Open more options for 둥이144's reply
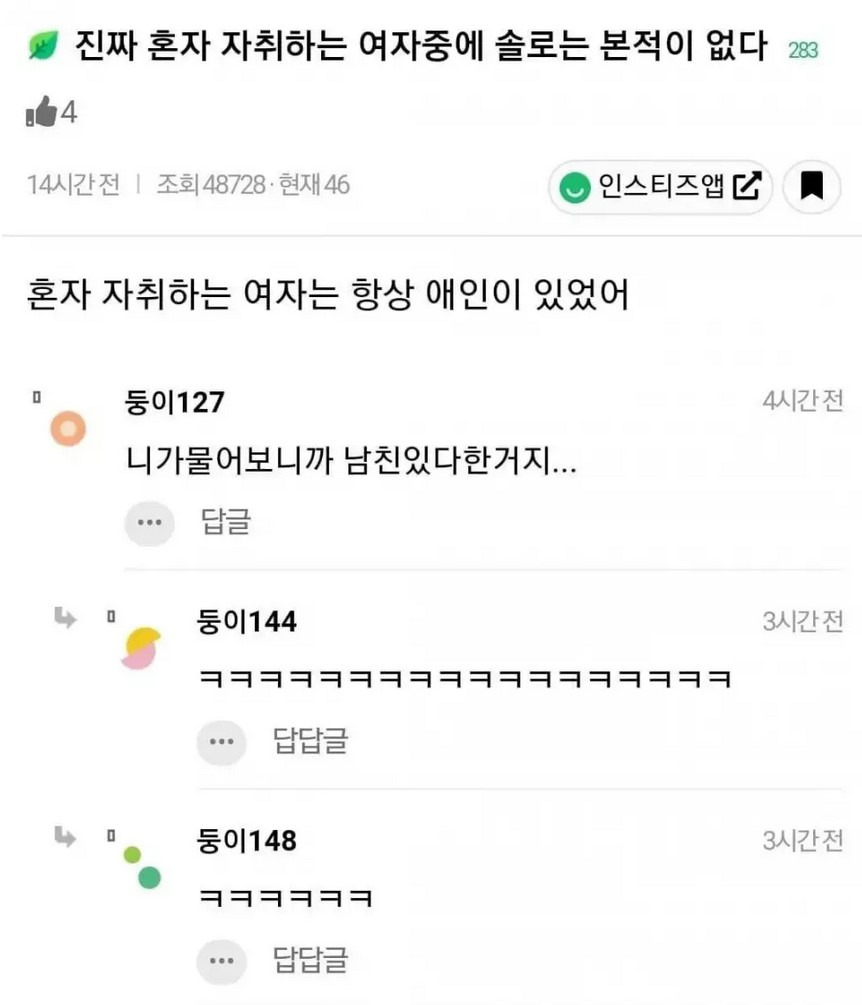This screenshot has height=1005, width=862. point(221,742)
